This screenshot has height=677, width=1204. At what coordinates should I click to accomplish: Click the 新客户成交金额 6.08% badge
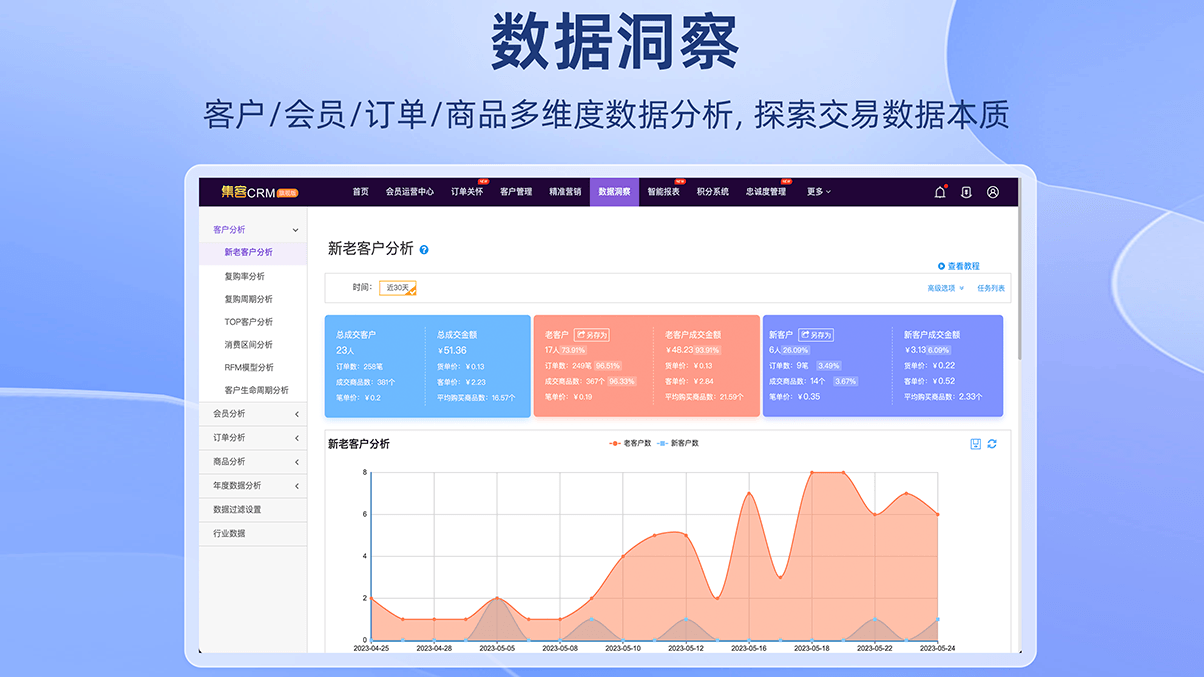pos(938,351)
